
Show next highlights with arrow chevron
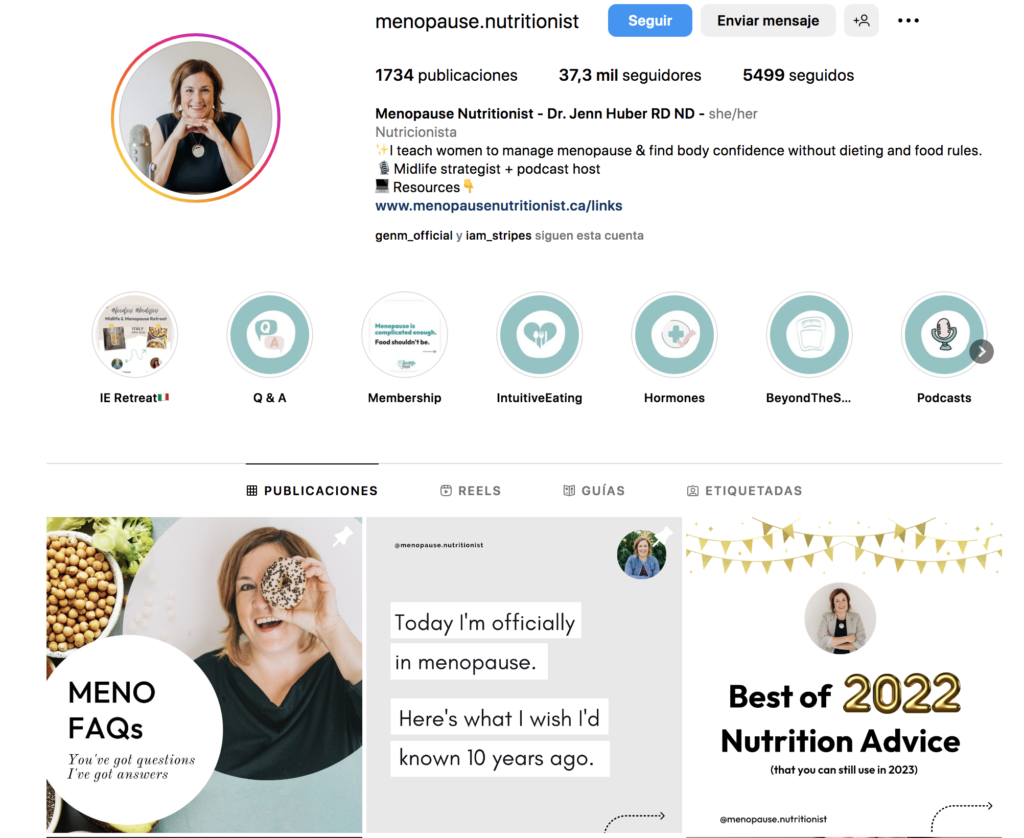981,351
